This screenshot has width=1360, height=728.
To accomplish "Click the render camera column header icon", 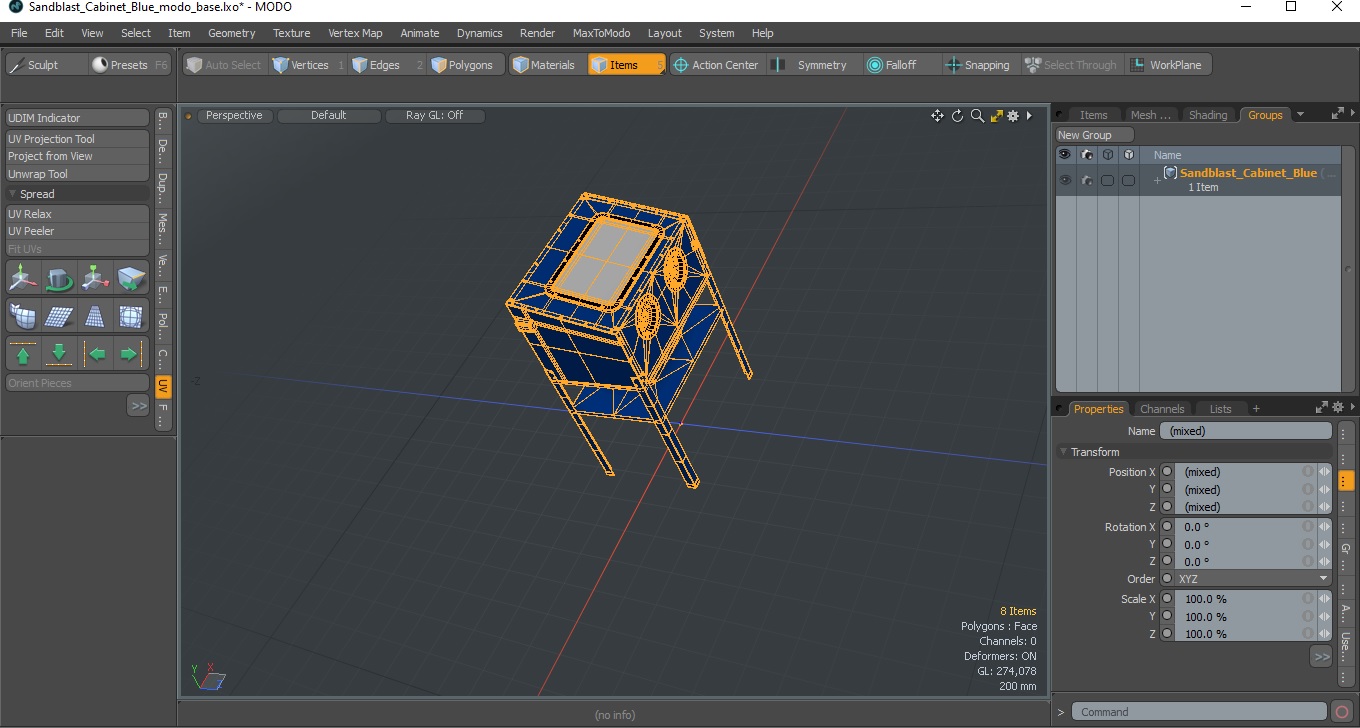I will click(1086, 155).
